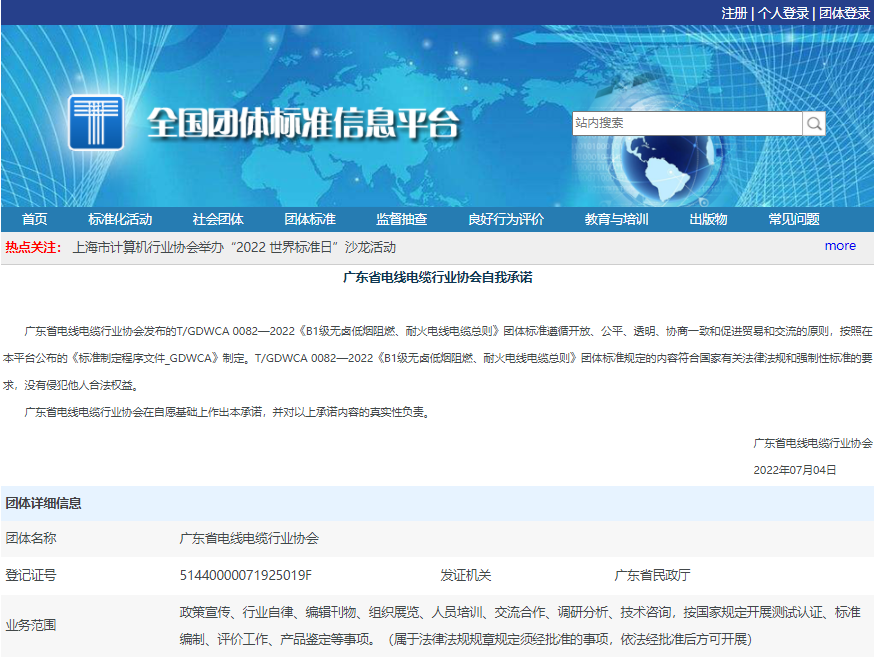
Task: Click the signature 广东省电线电缆行业协会 above the date
Action: tap(812, 443)
